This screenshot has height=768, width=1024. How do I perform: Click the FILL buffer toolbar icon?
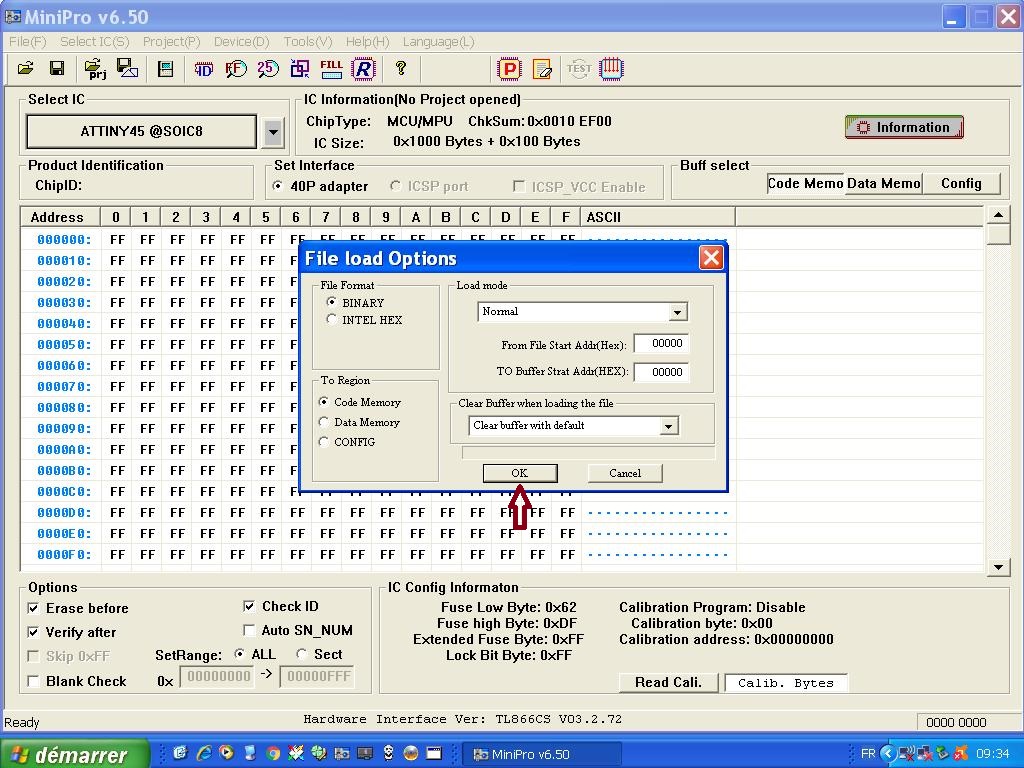click(331, 69)
